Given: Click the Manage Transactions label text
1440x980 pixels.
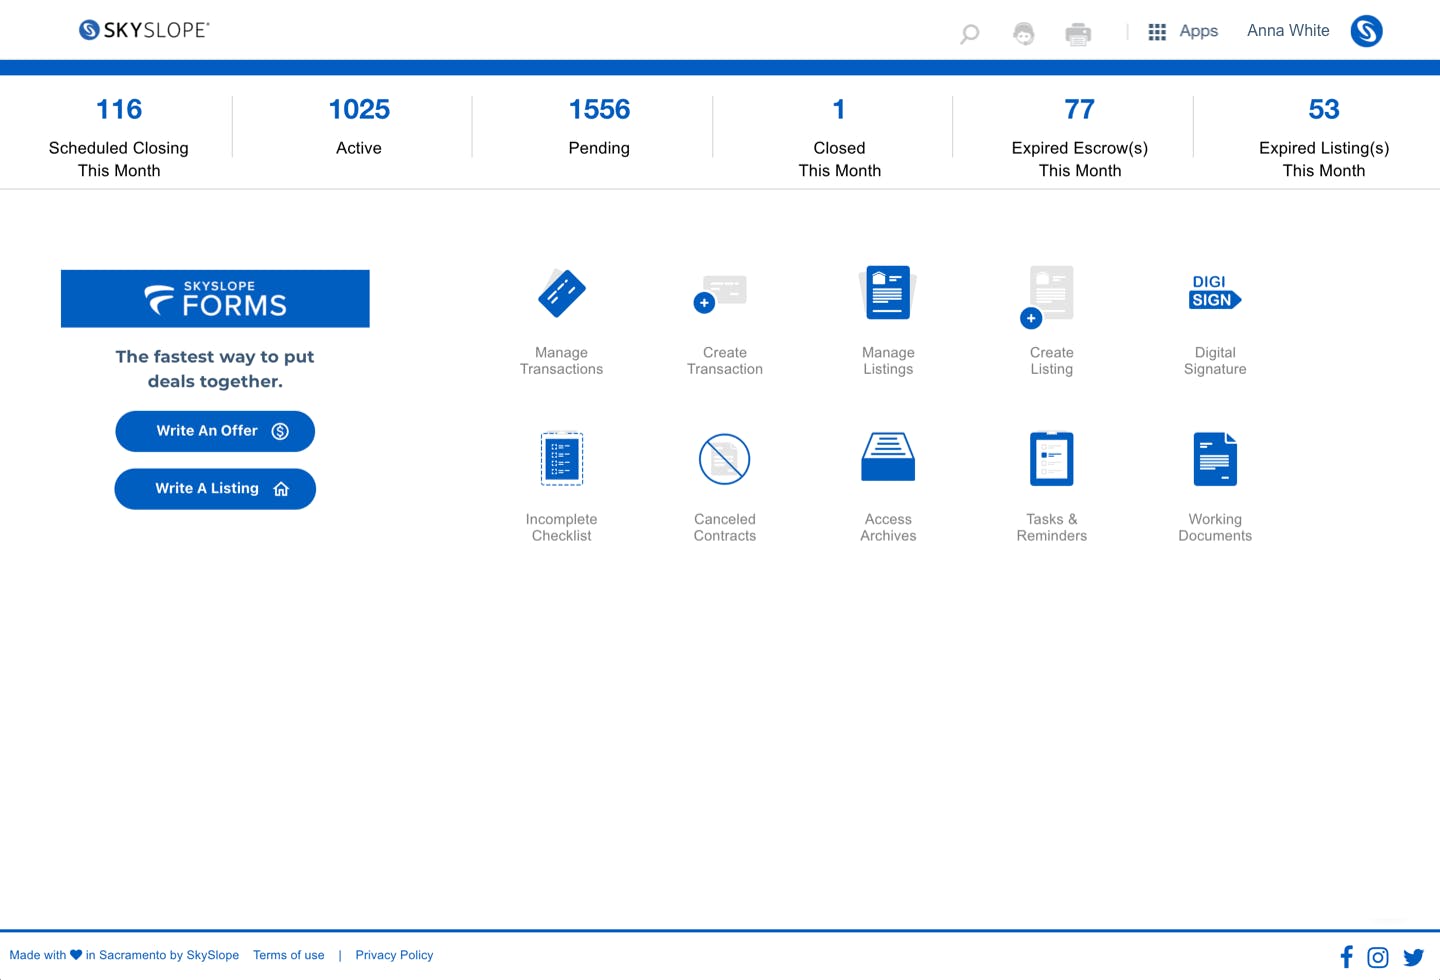Looking at the screenshot, I should (x=562, y=361).
